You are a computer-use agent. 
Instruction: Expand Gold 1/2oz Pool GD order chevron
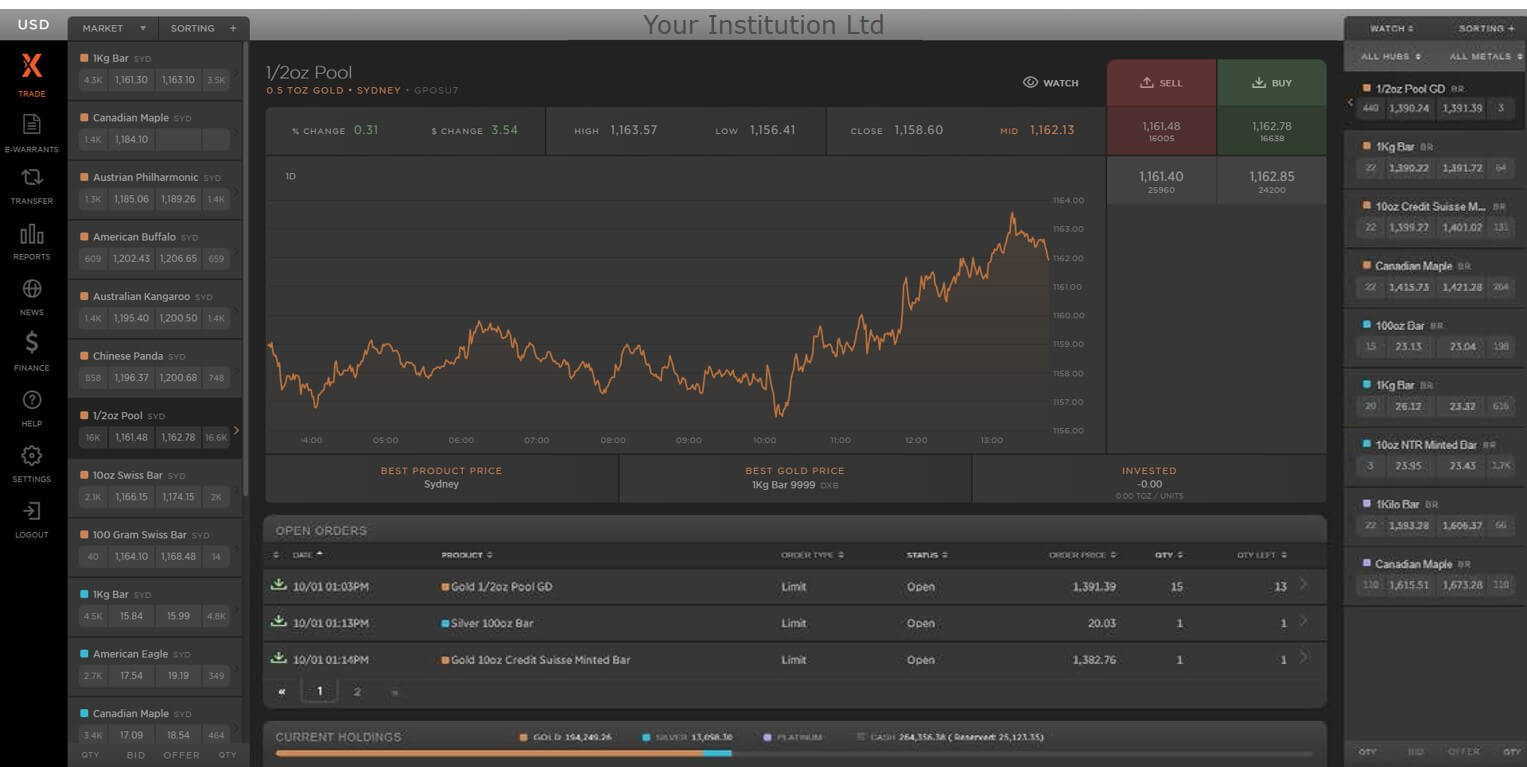tap(1302, 585)
